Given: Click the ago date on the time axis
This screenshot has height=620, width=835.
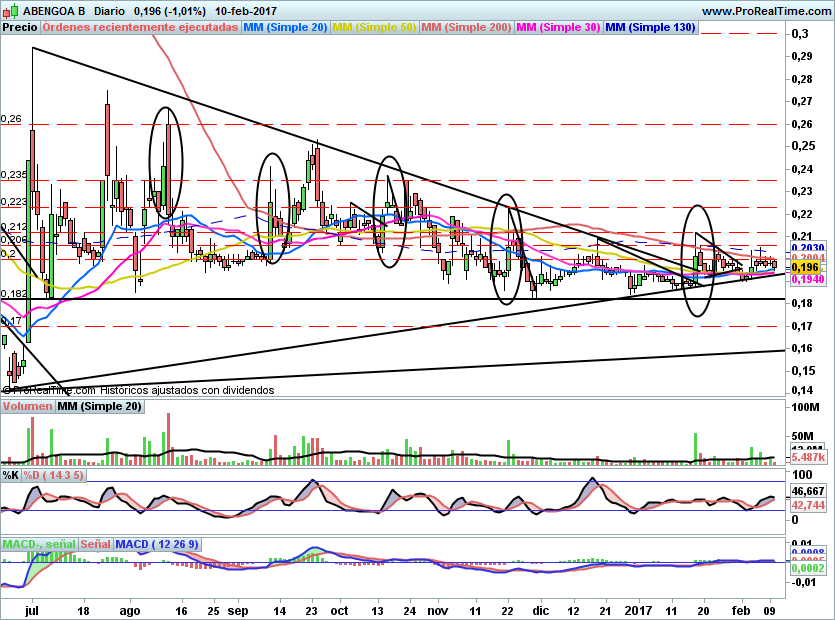Looking at the screenshot, I should click(x=129, y=611).
